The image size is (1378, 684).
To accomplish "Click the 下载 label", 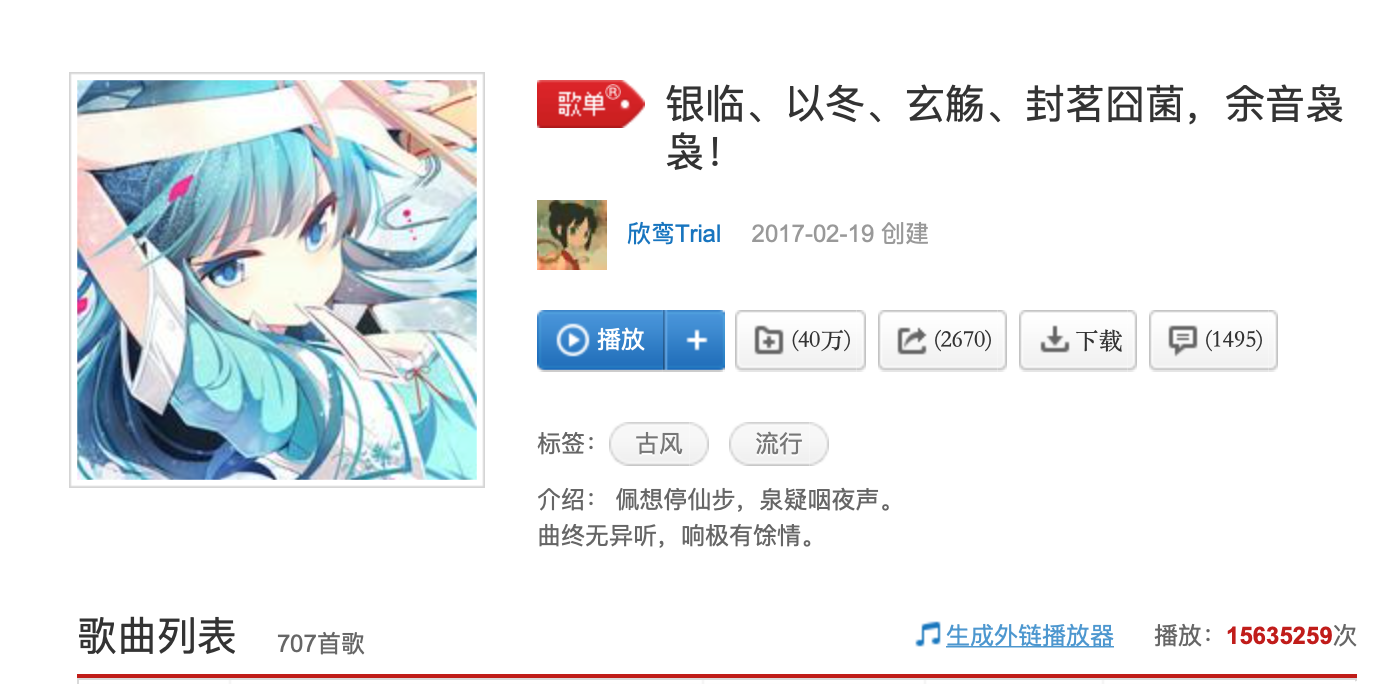I will (x=1099, y=341).
